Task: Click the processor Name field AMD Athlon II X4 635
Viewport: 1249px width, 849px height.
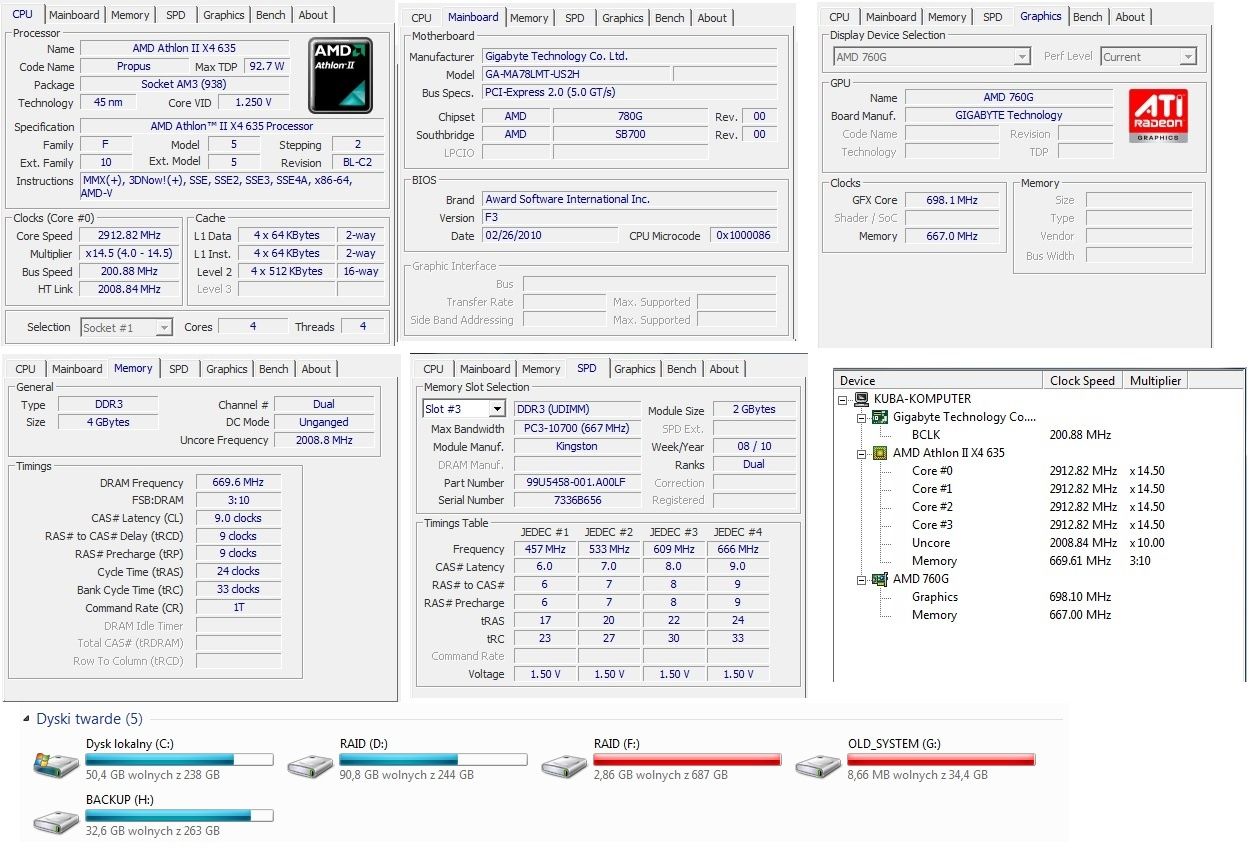Action: tap(185, 48)
